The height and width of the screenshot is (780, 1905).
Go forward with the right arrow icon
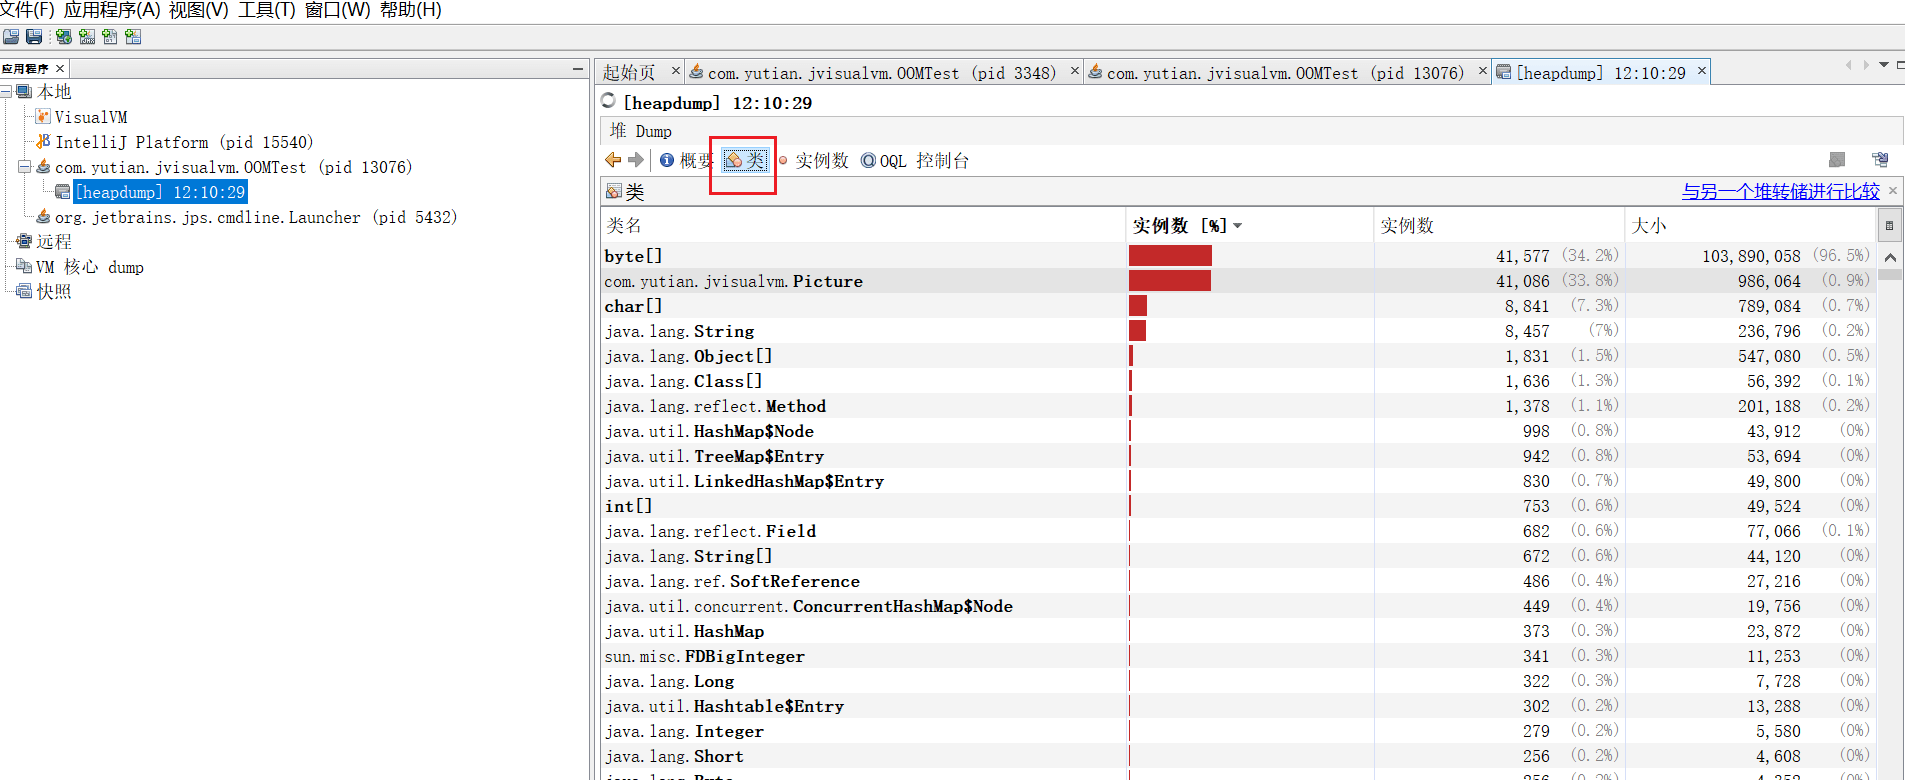click(636, 160)
